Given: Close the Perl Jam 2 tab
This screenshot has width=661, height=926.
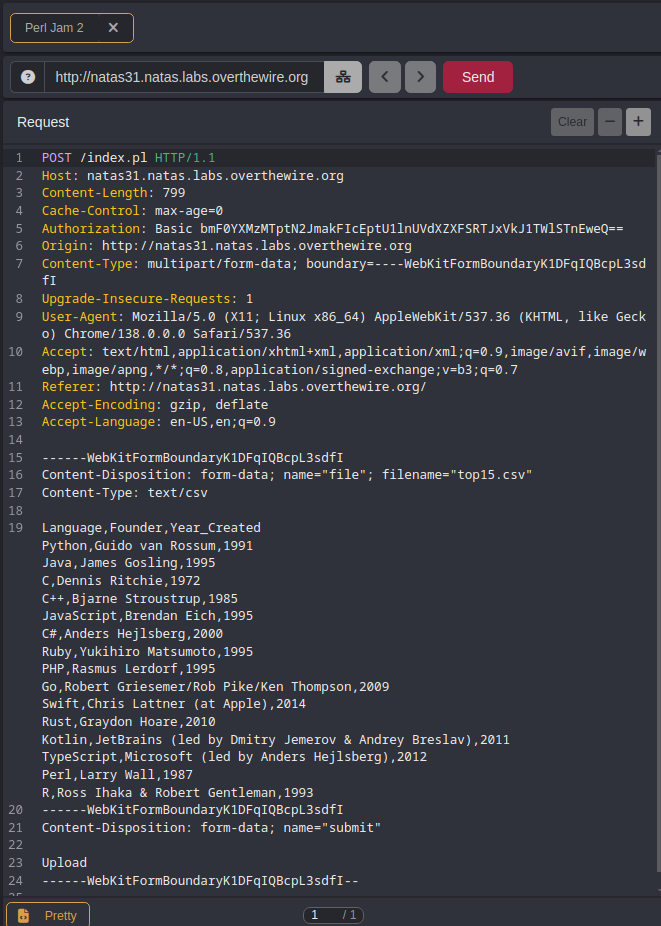Looking at the screenshot, I should (113, 28).
